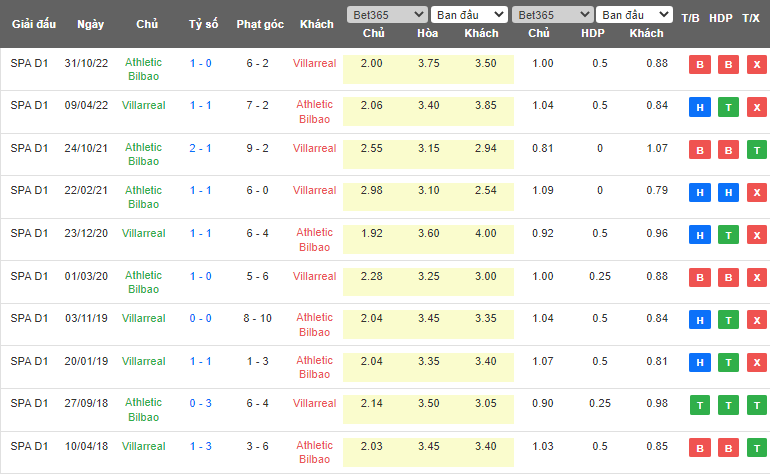
Task: Click the HDP badge in the 10/04/18 row
Action: click(728, 448)
